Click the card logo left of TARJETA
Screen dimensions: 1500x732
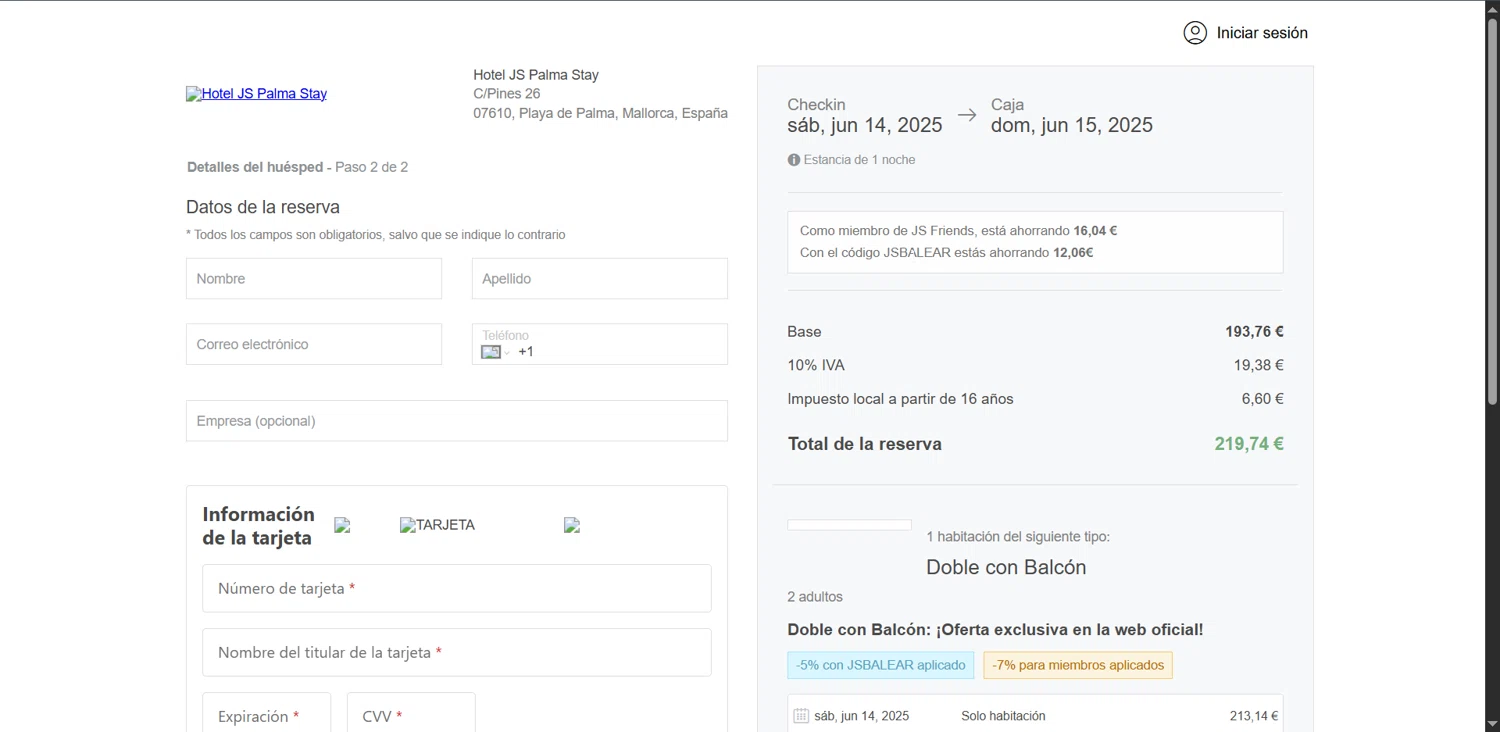(x=342, y=525)
